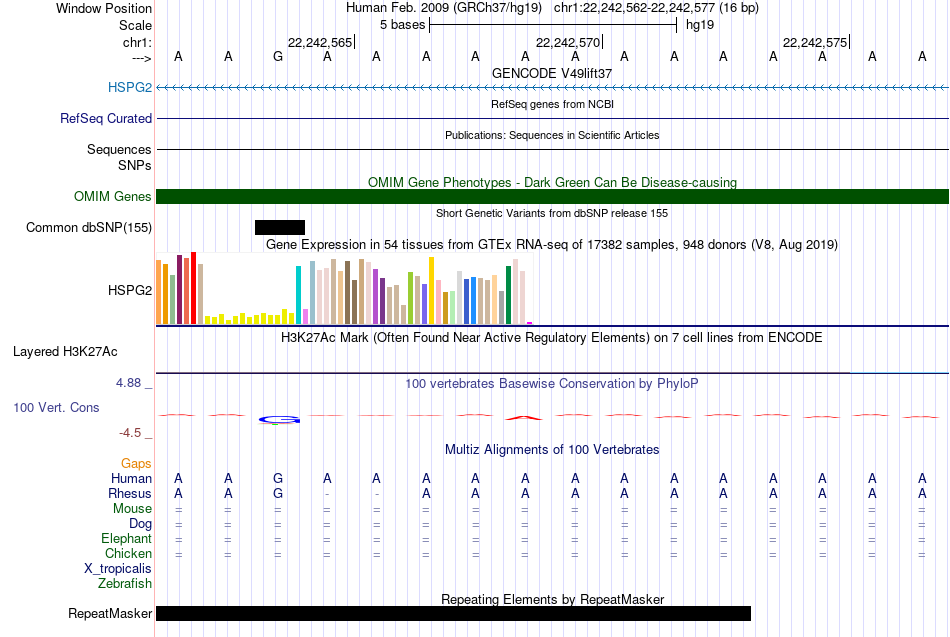Click the Mouse species alignment label
This screenshot has height=637, width=950.
point(133,509)
